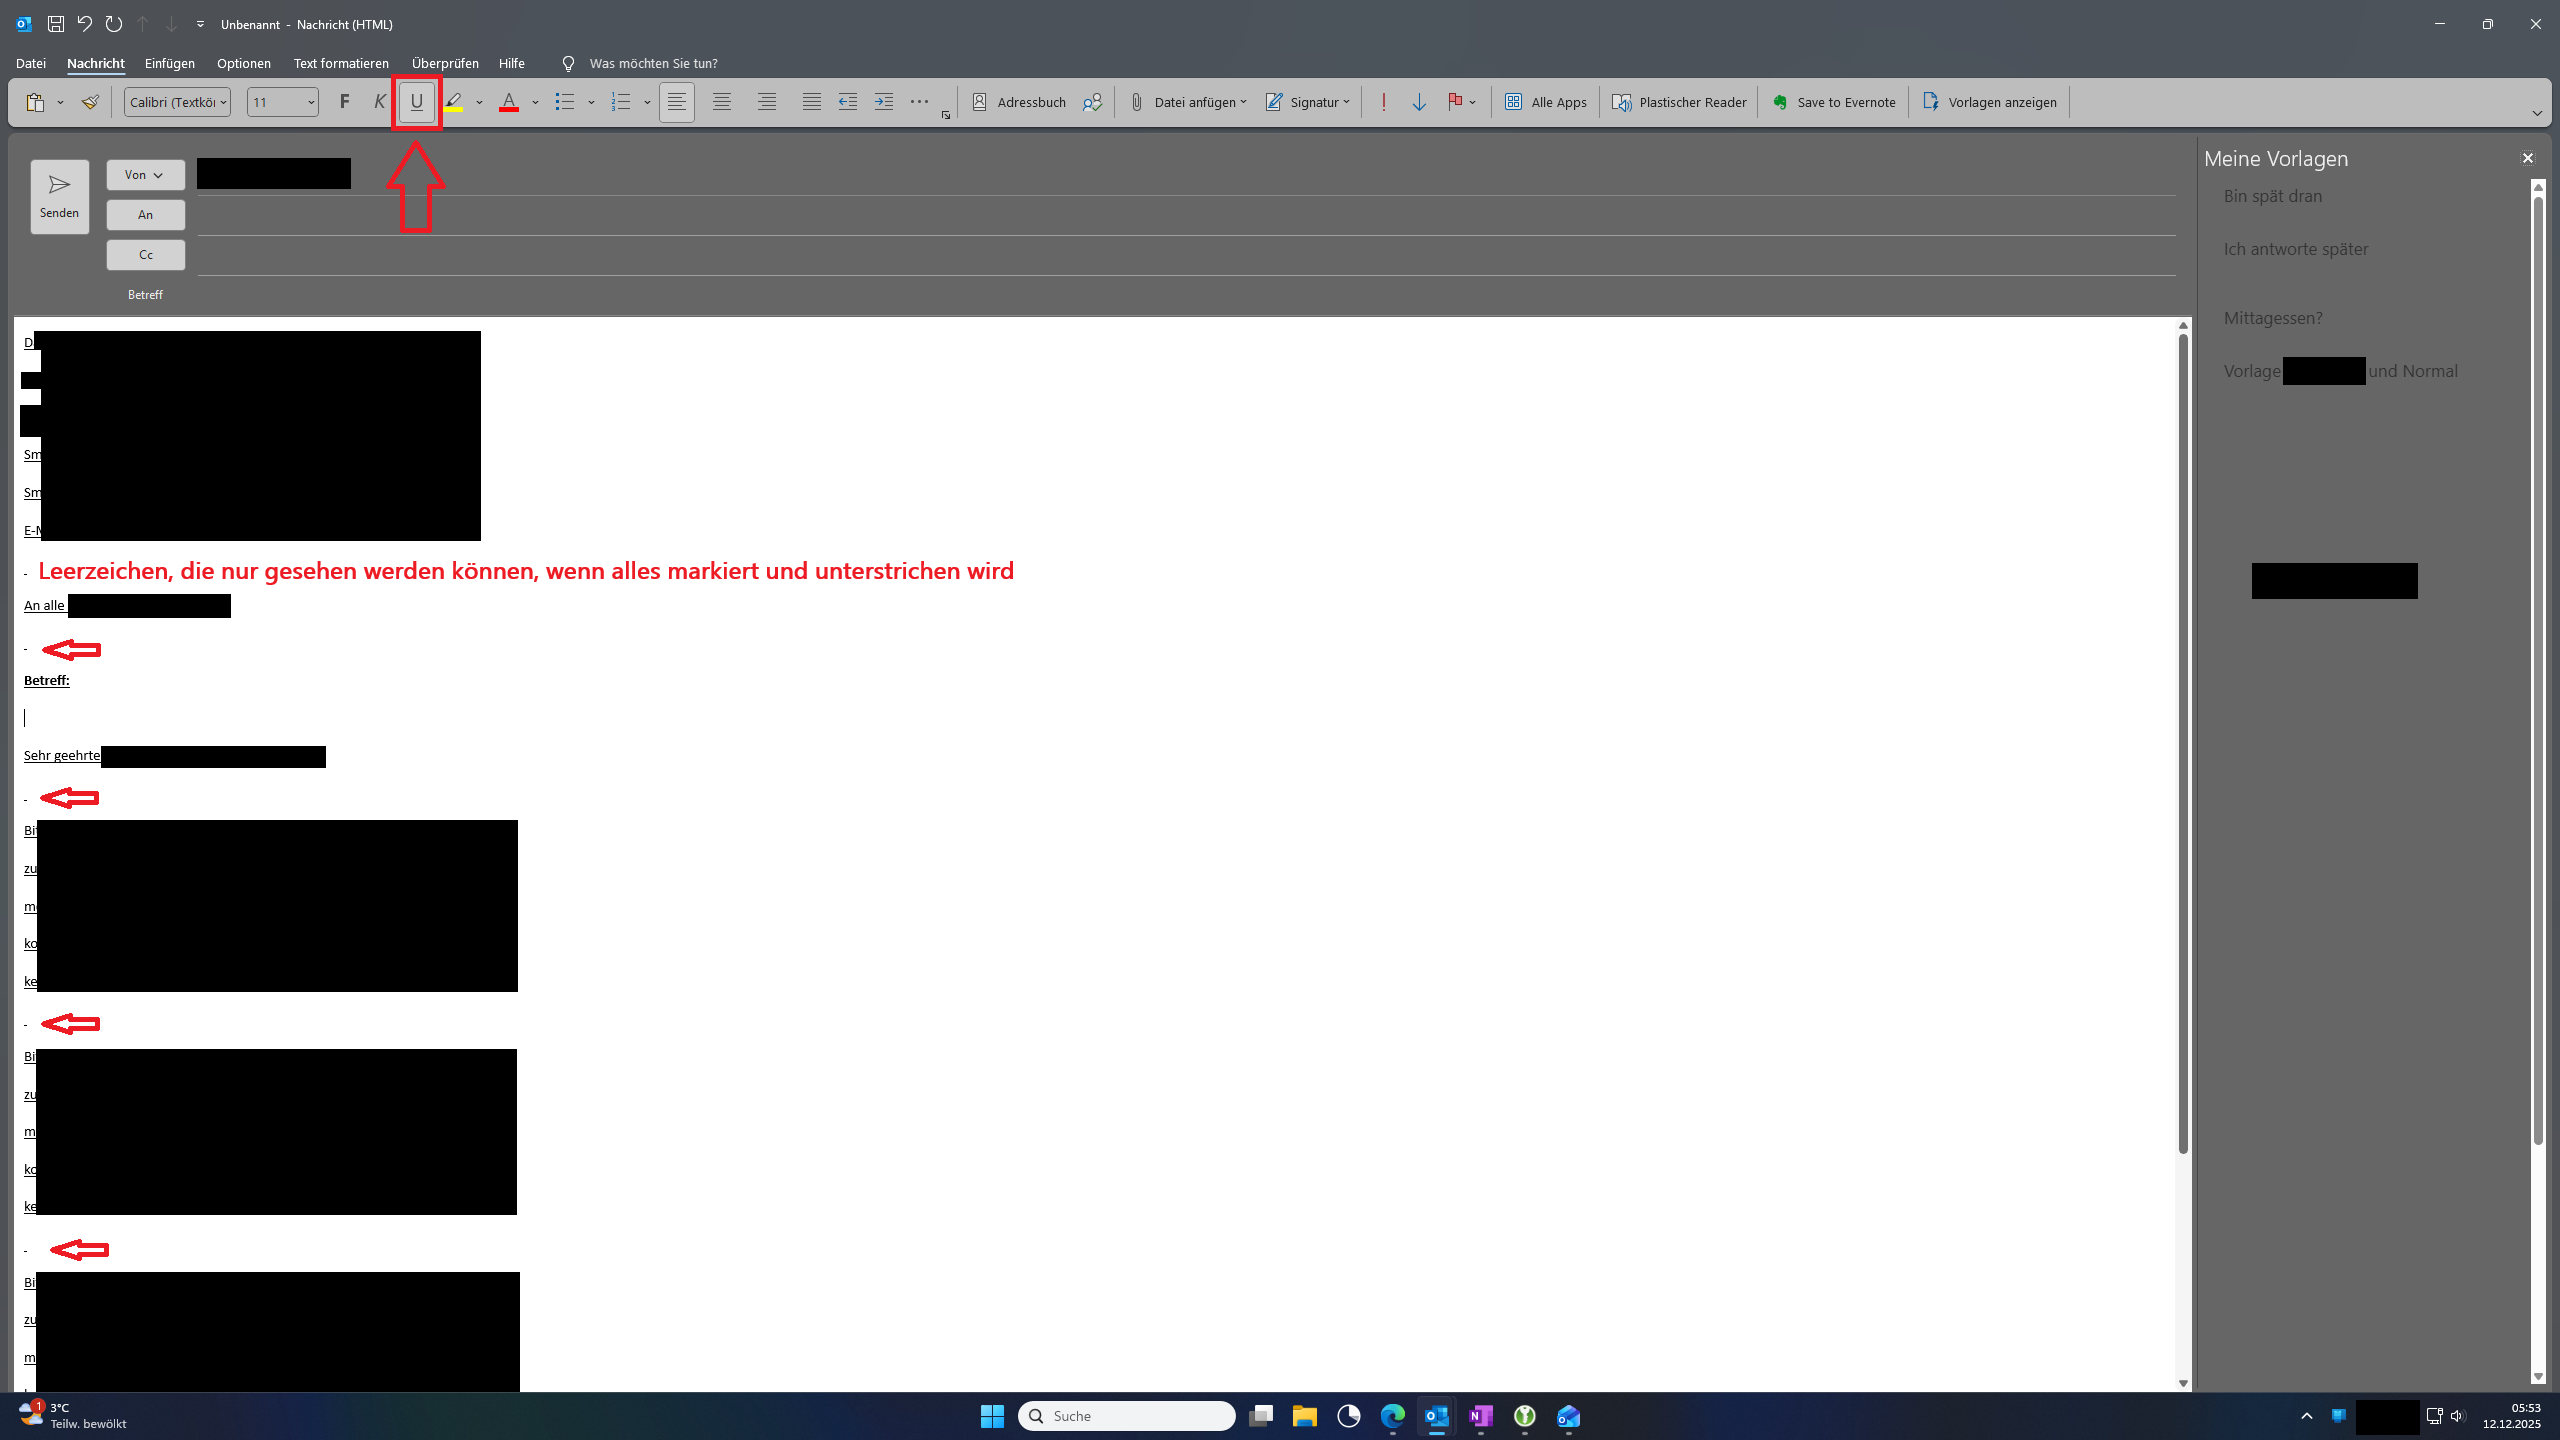Open the Text formatieren tab
The width and height of the screenshot is (2560, 1440).
[341, 63]
